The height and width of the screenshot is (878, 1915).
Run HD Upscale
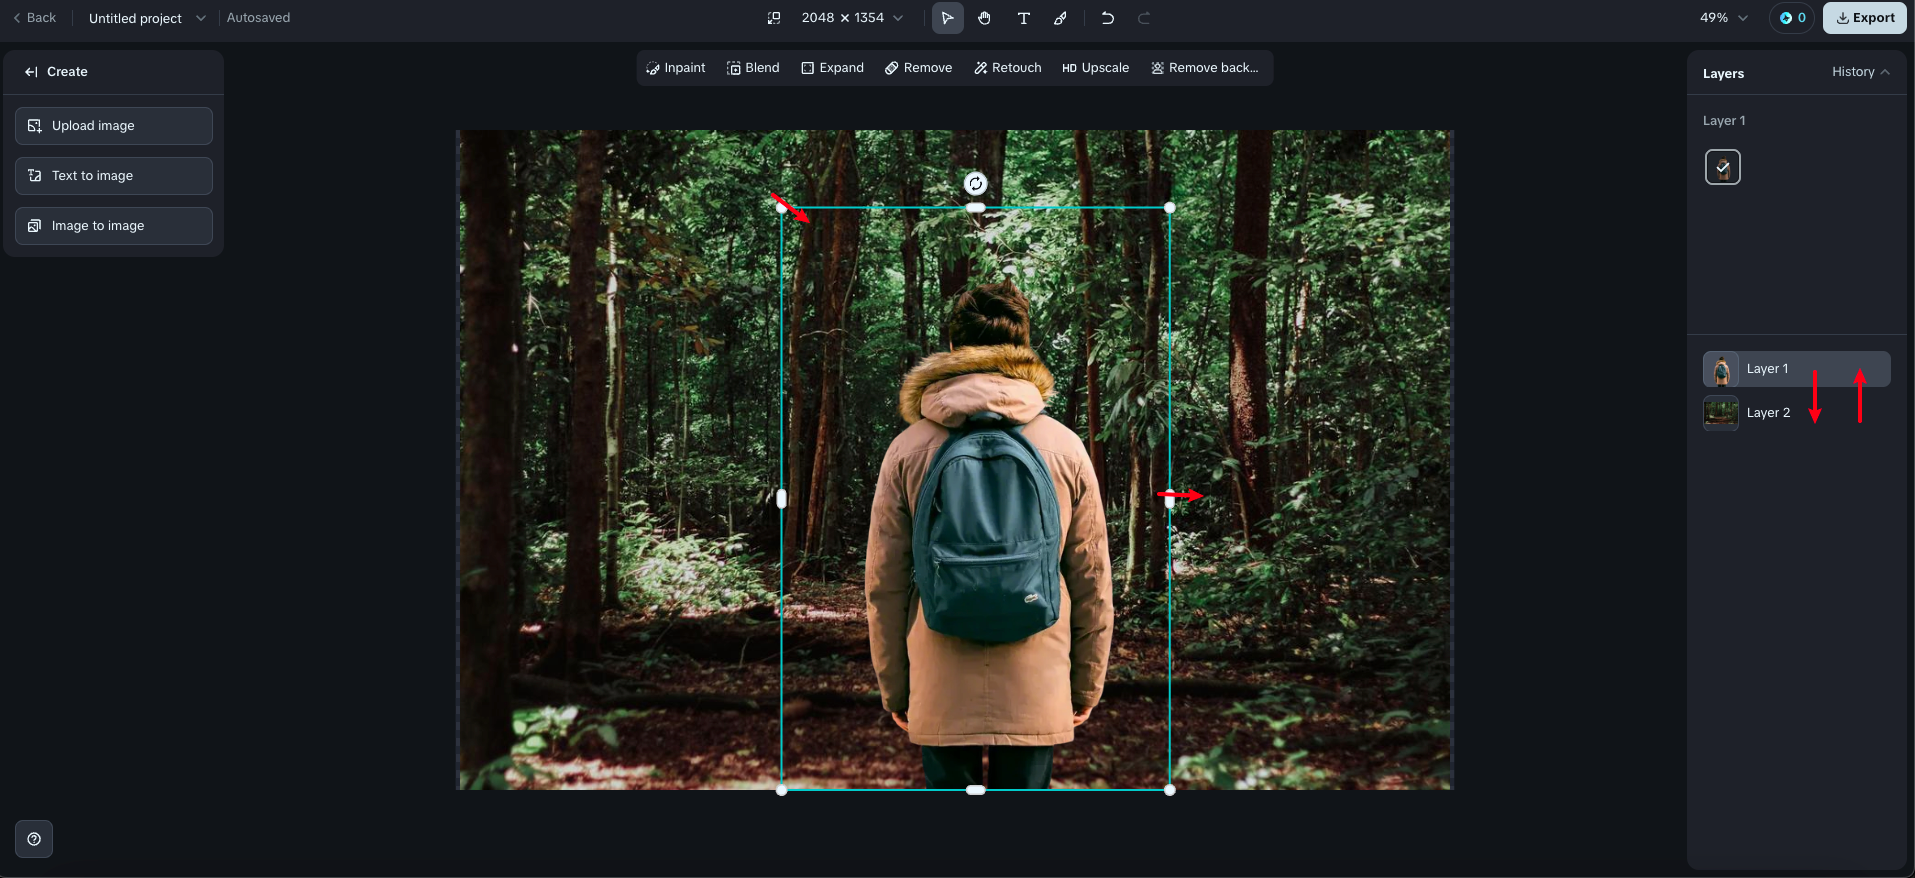(1095, 68)
